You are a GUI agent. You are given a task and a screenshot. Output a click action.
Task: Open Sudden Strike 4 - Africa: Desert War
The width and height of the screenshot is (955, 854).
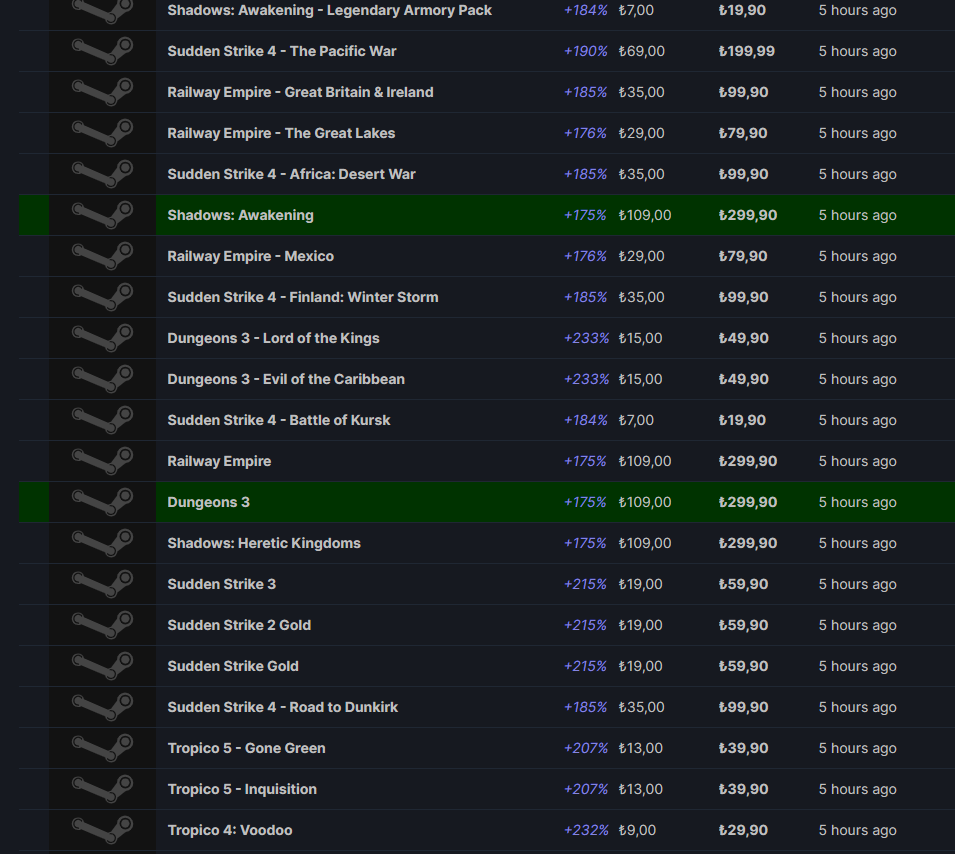[291, 174]
